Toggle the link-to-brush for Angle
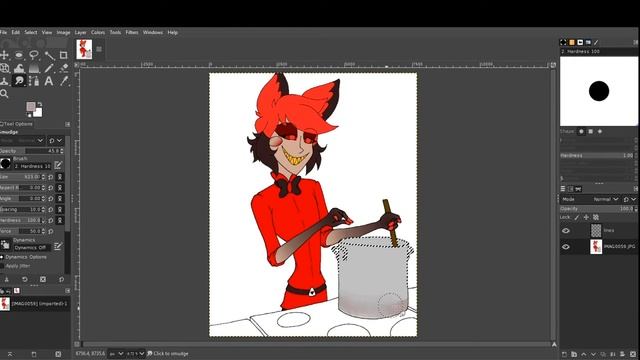The image size is (640, 360). tap(60, 198)
